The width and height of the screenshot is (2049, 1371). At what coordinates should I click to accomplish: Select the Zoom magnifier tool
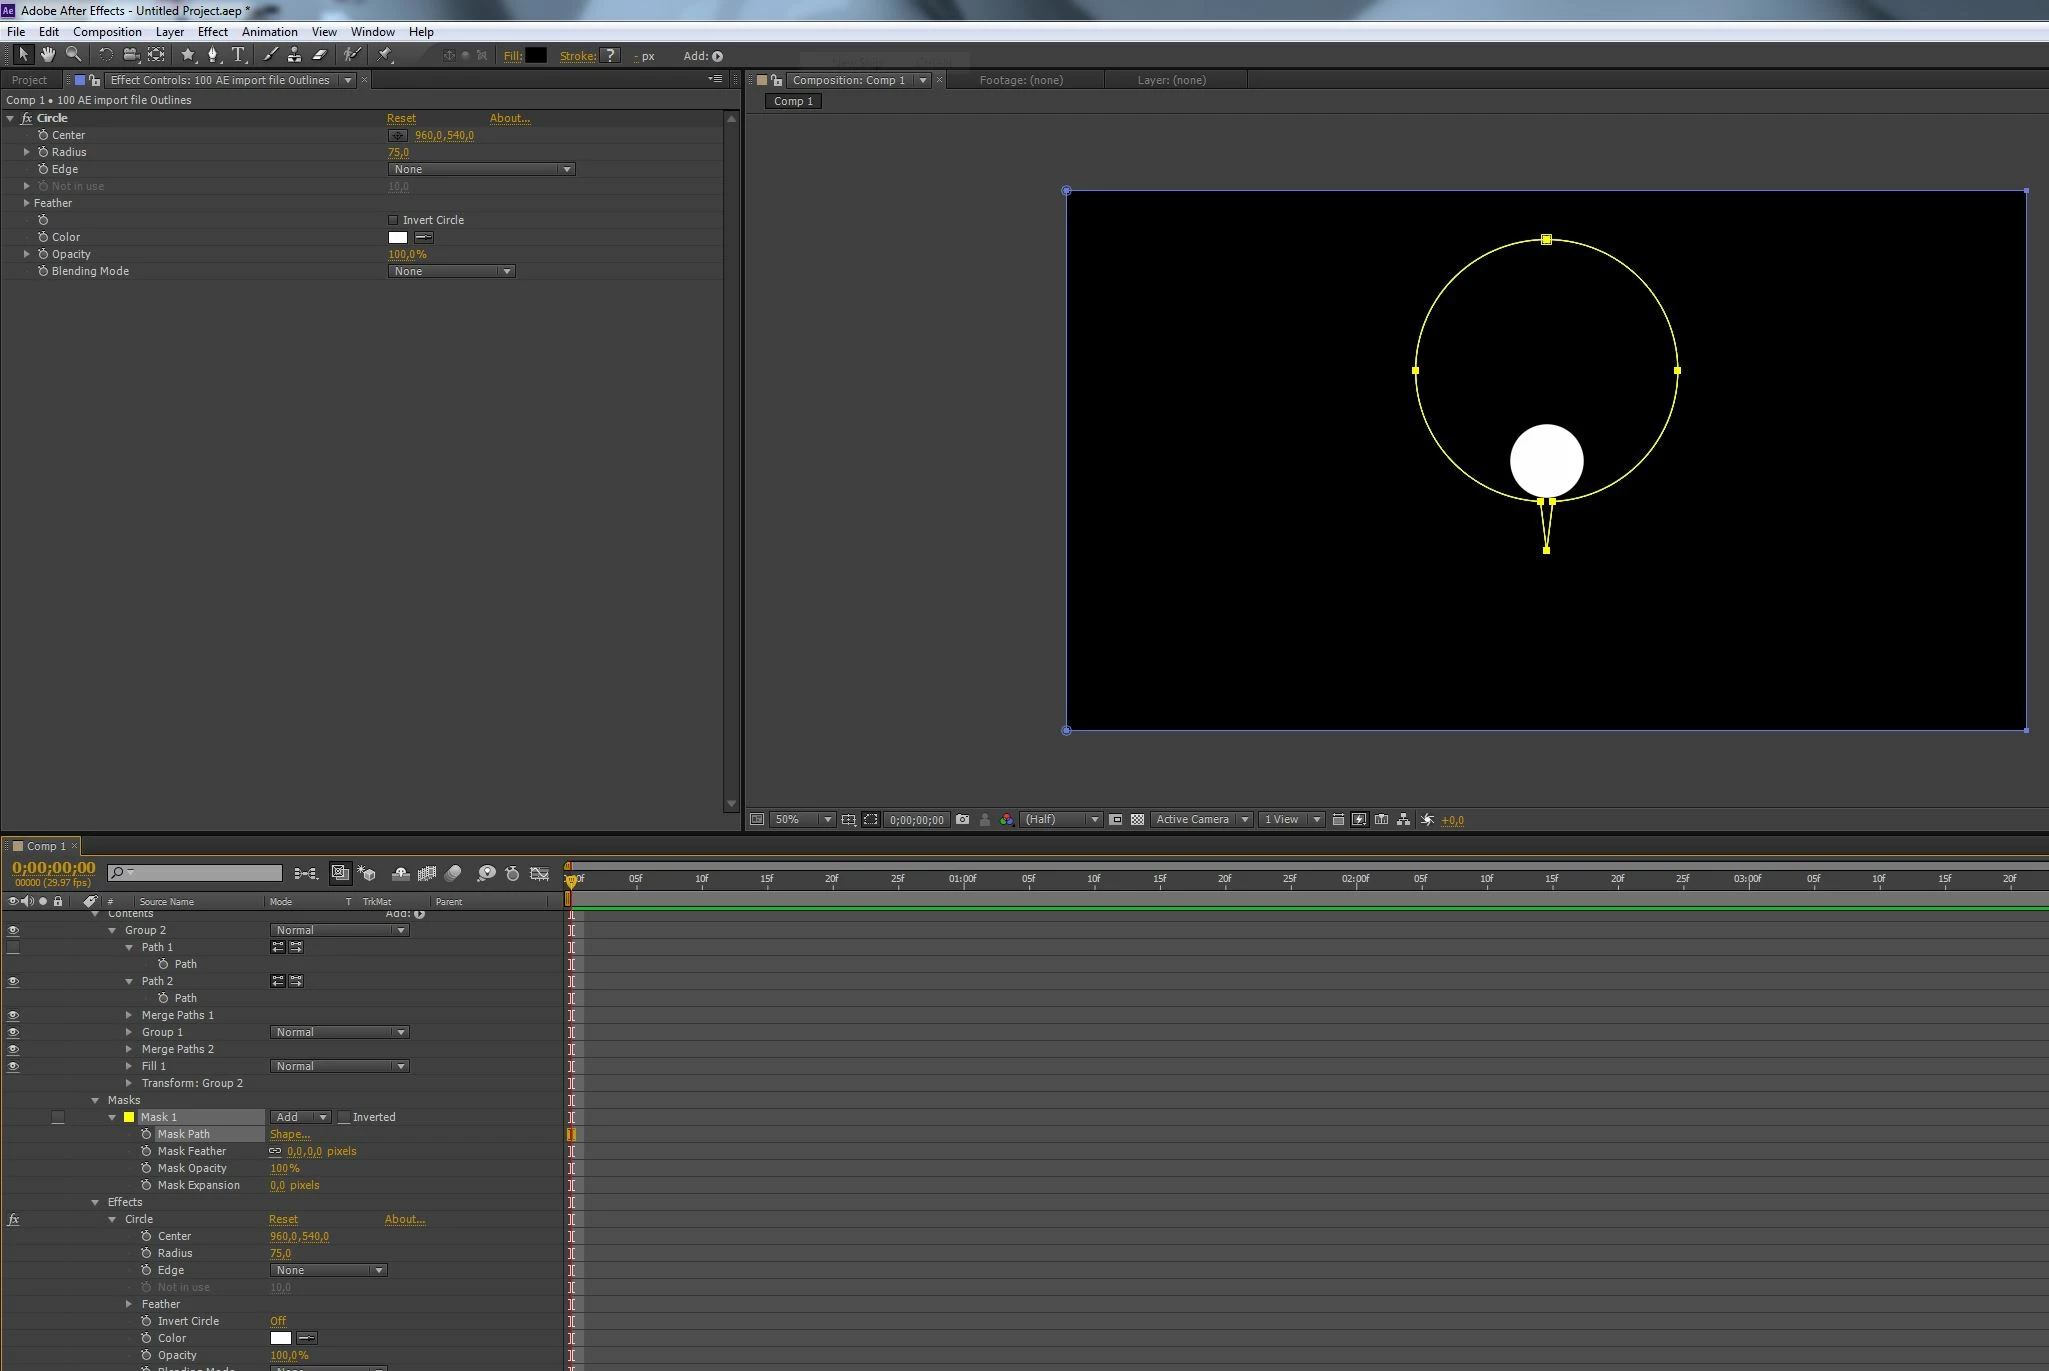pyautogui.click(x=73, y=55)
